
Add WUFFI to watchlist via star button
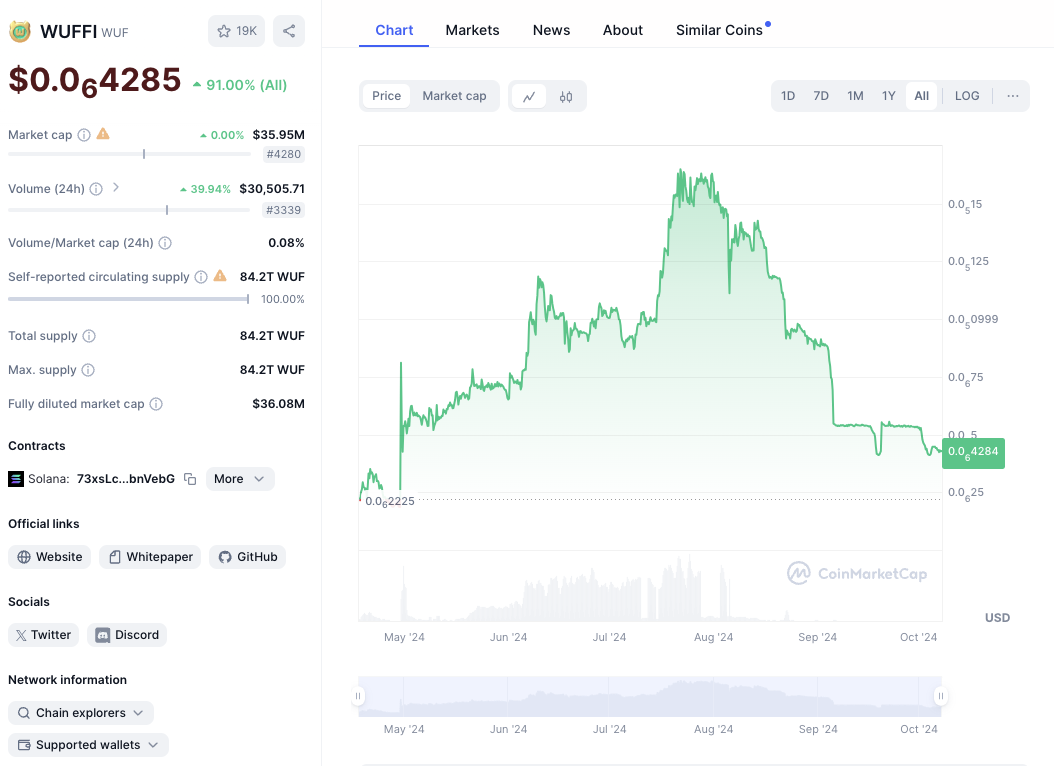(x=237, y=31)
